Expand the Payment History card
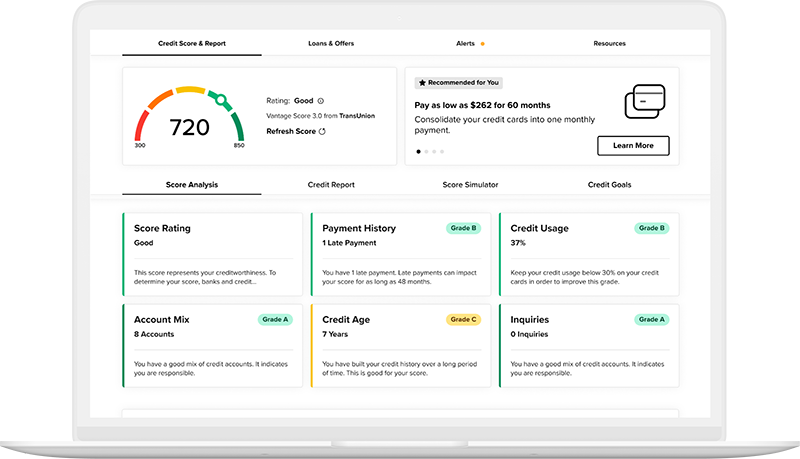Screen dimensions: 800x459 pos(402,254)
